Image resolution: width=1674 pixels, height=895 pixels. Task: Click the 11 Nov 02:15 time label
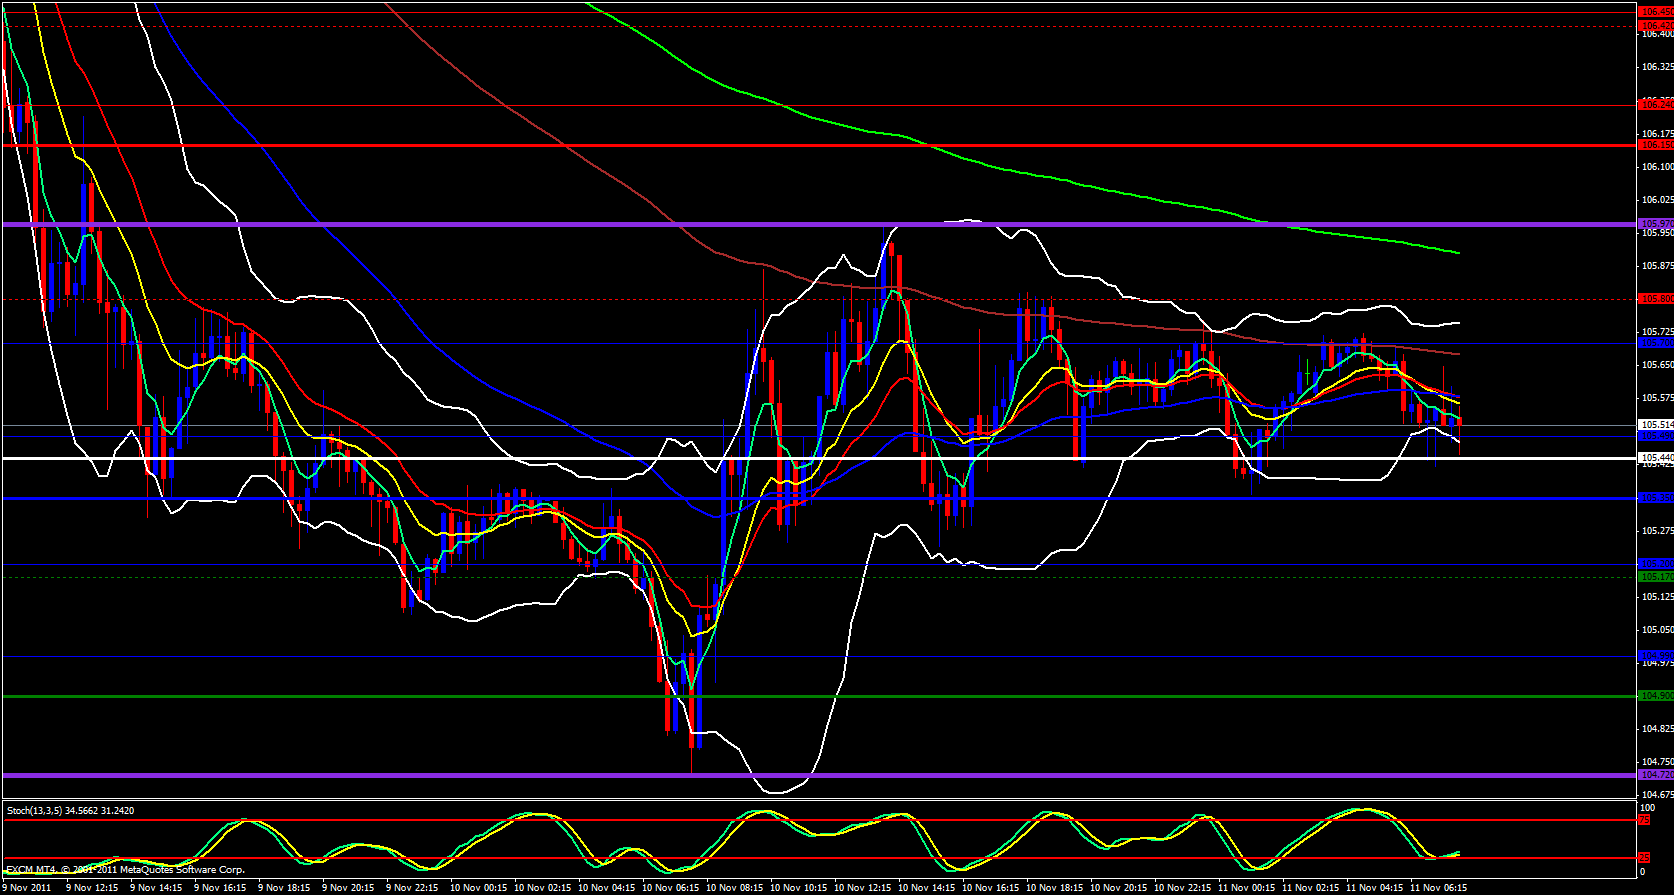coord(1312,887)
